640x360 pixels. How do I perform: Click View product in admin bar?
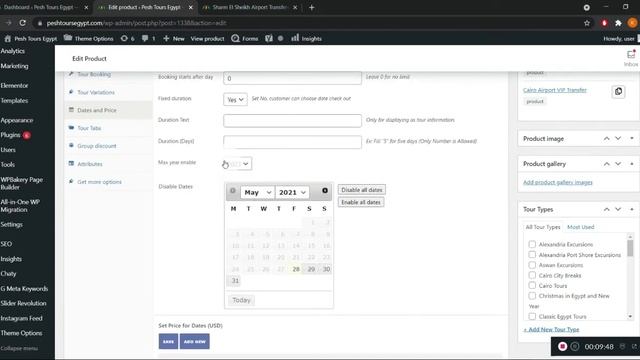(x=207, y=38)
